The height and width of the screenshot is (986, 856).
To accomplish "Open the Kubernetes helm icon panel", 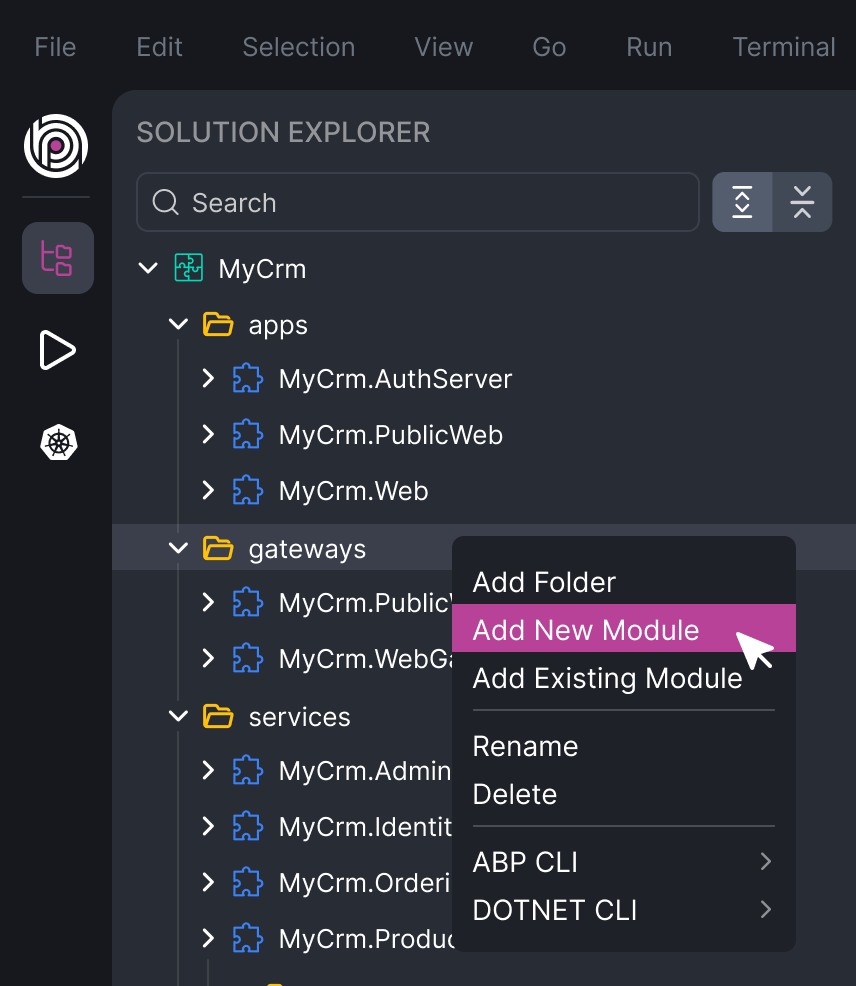I will pos(58,442).
